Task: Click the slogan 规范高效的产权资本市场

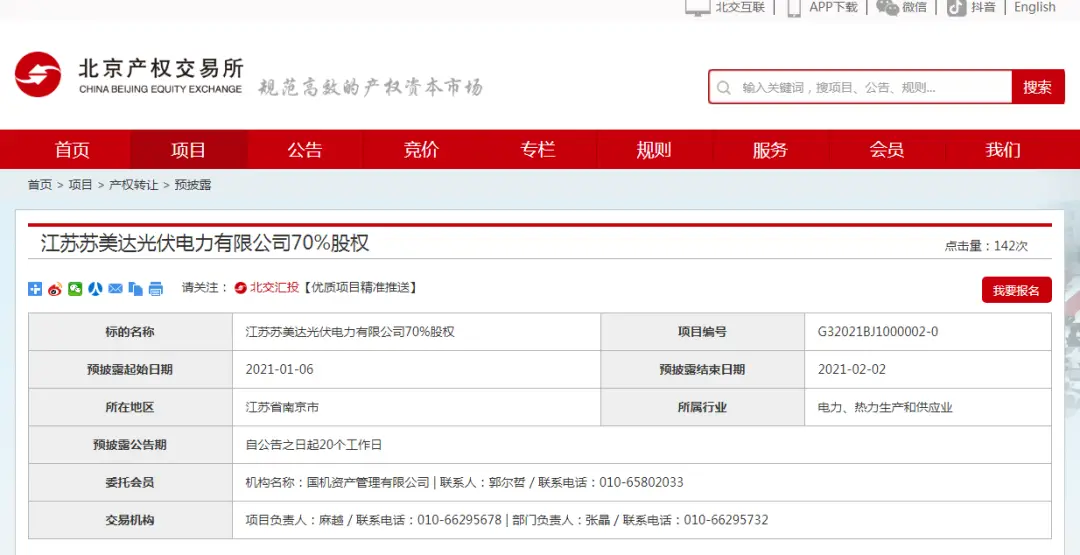Action: pyautogui.click(x=371, y=87)
